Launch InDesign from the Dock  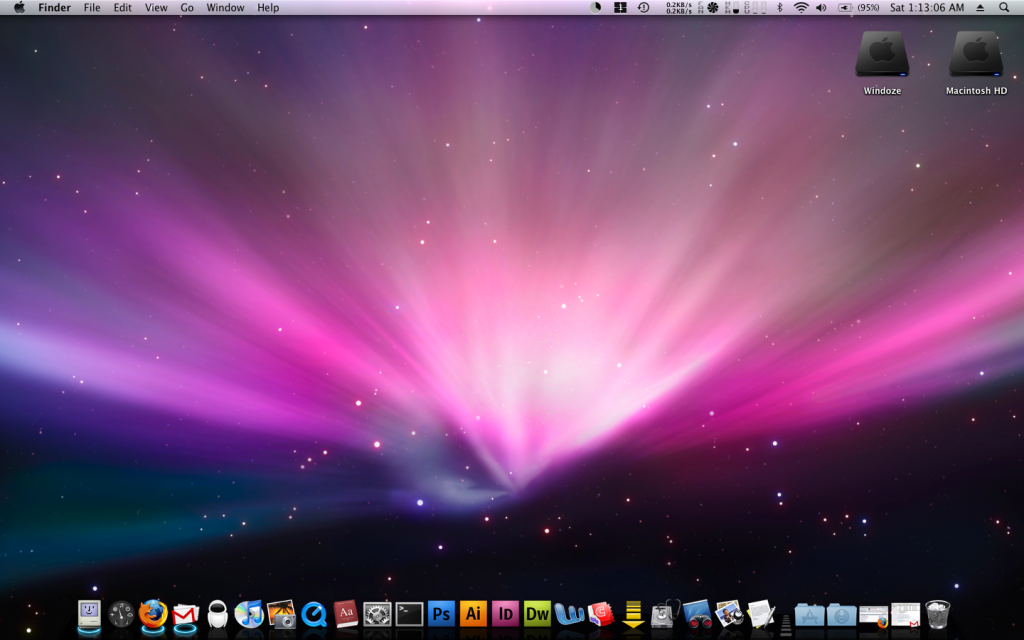click(505, 615)
